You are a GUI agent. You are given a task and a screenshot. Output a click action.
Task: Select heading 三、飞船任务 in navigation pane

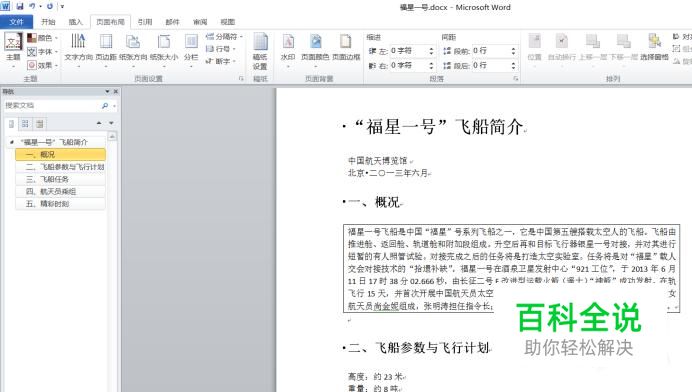pos(60,179)
